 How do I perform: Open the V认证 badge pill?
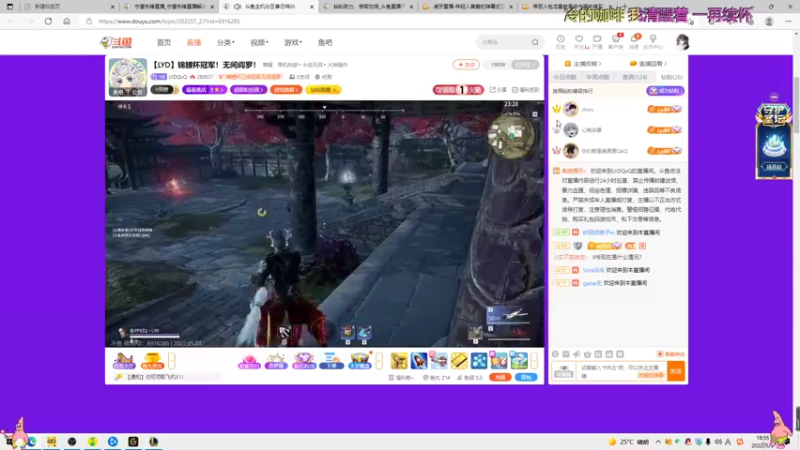coord(163,90)
